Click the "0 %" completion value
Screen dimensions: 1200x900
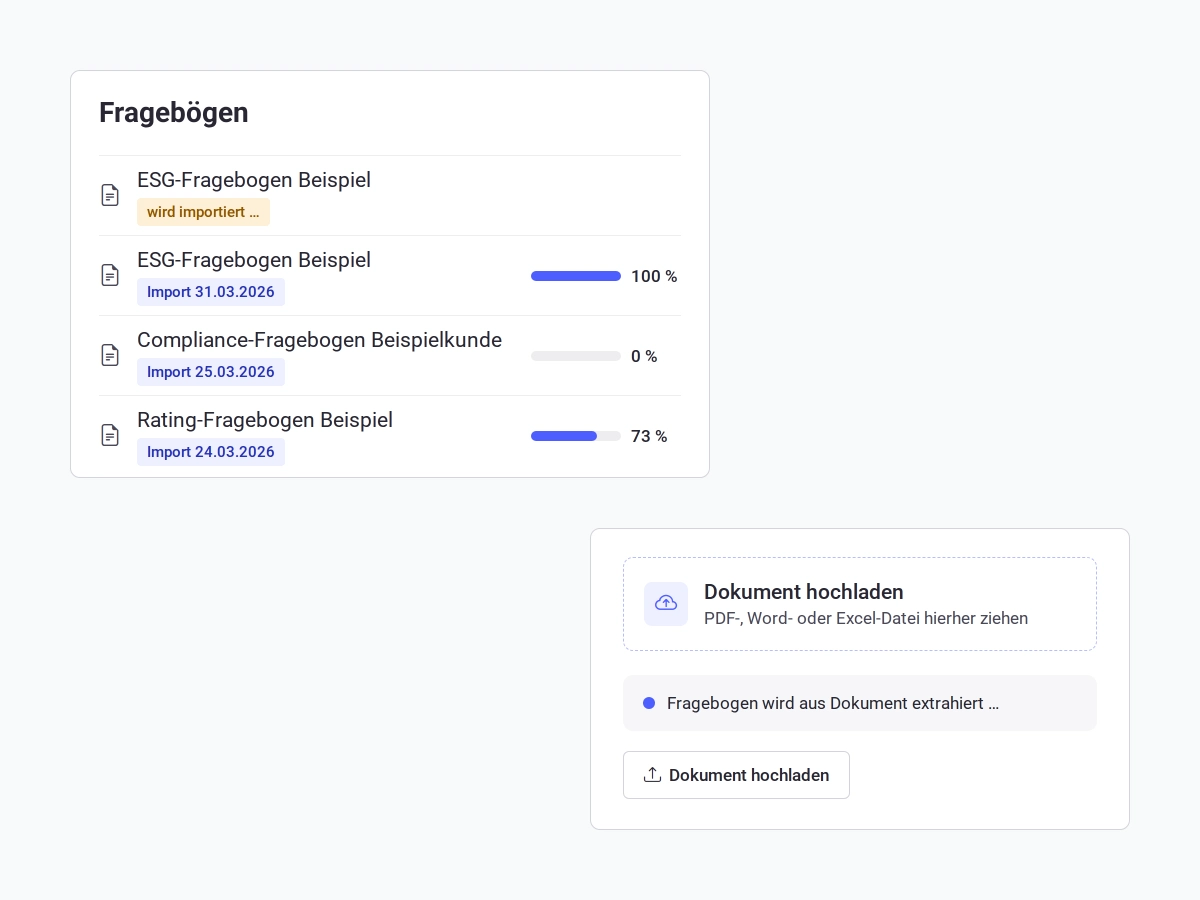644,356
